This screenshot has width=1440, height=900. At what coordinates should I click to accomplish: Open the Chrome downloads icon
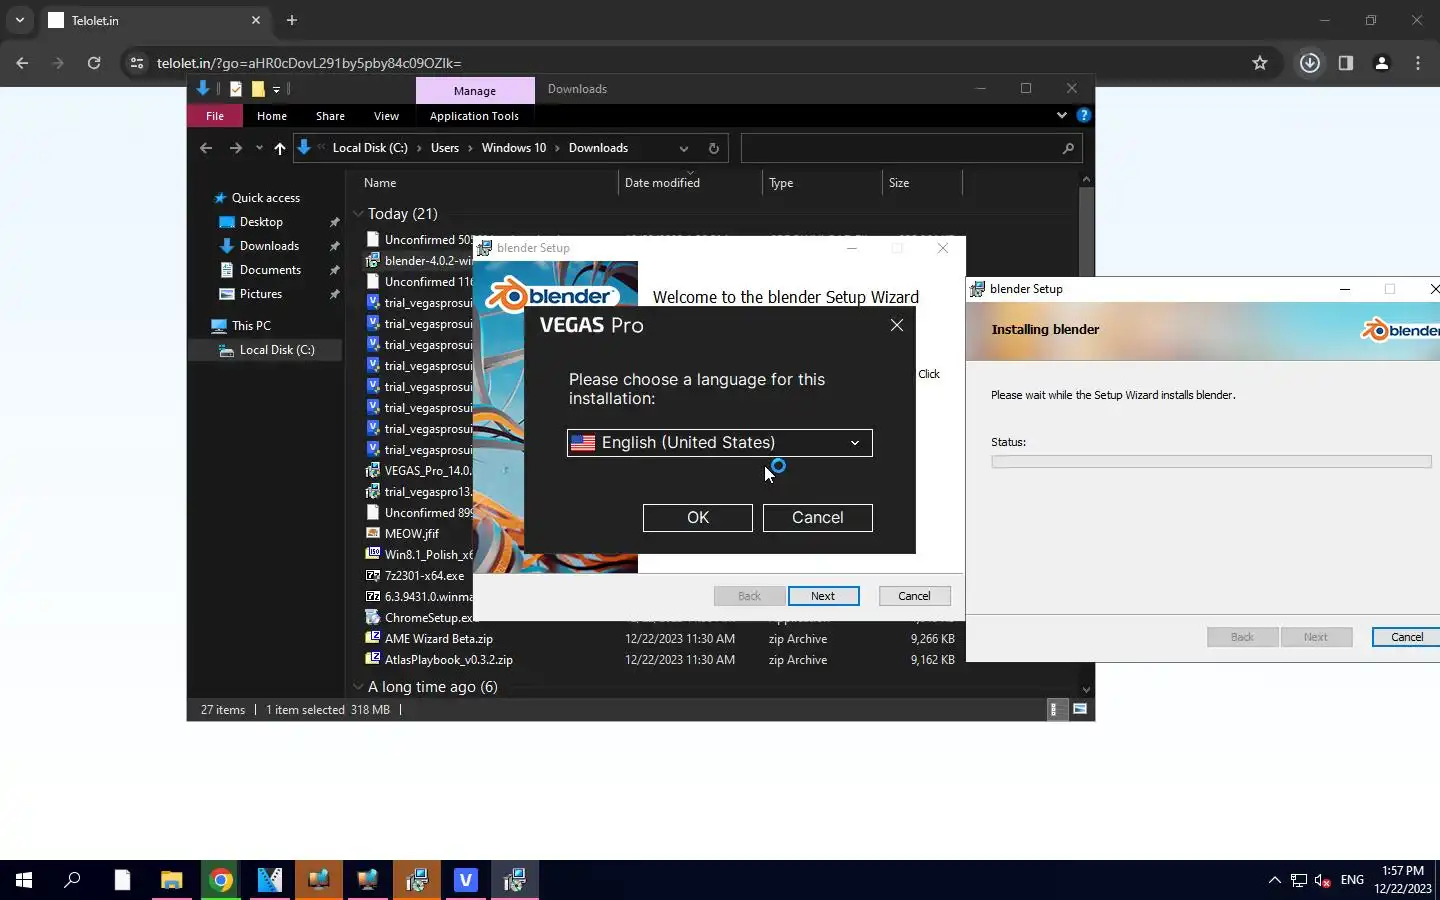1309,63
